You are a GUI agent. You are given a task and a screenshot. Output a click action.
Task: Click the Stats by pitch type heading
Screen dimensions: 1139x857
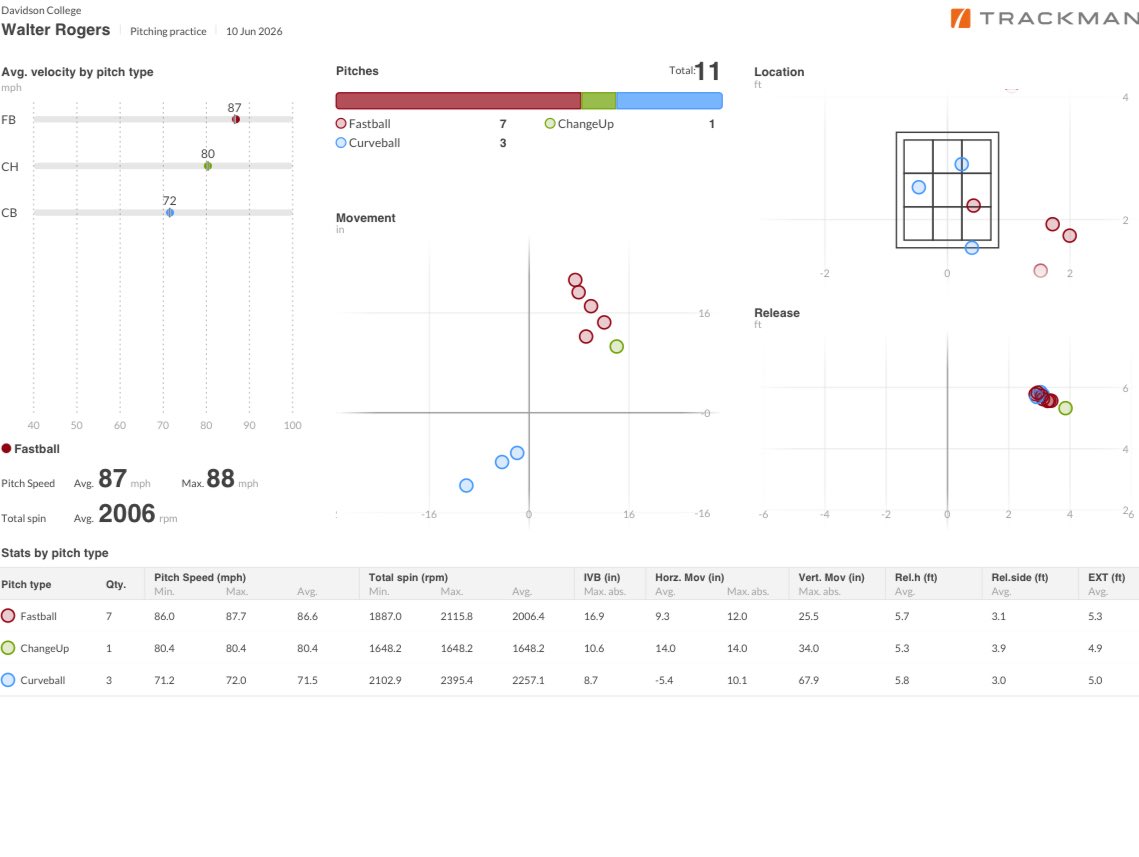click(x=54, y=553)
